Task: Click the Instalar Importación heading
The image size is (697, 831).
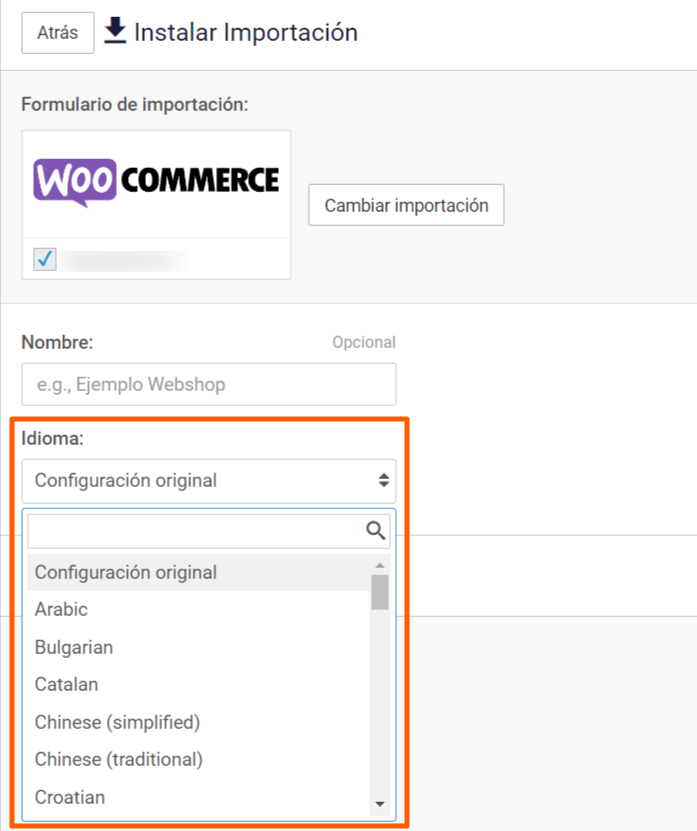Action: pyautogui.click(x=246, y=32)
